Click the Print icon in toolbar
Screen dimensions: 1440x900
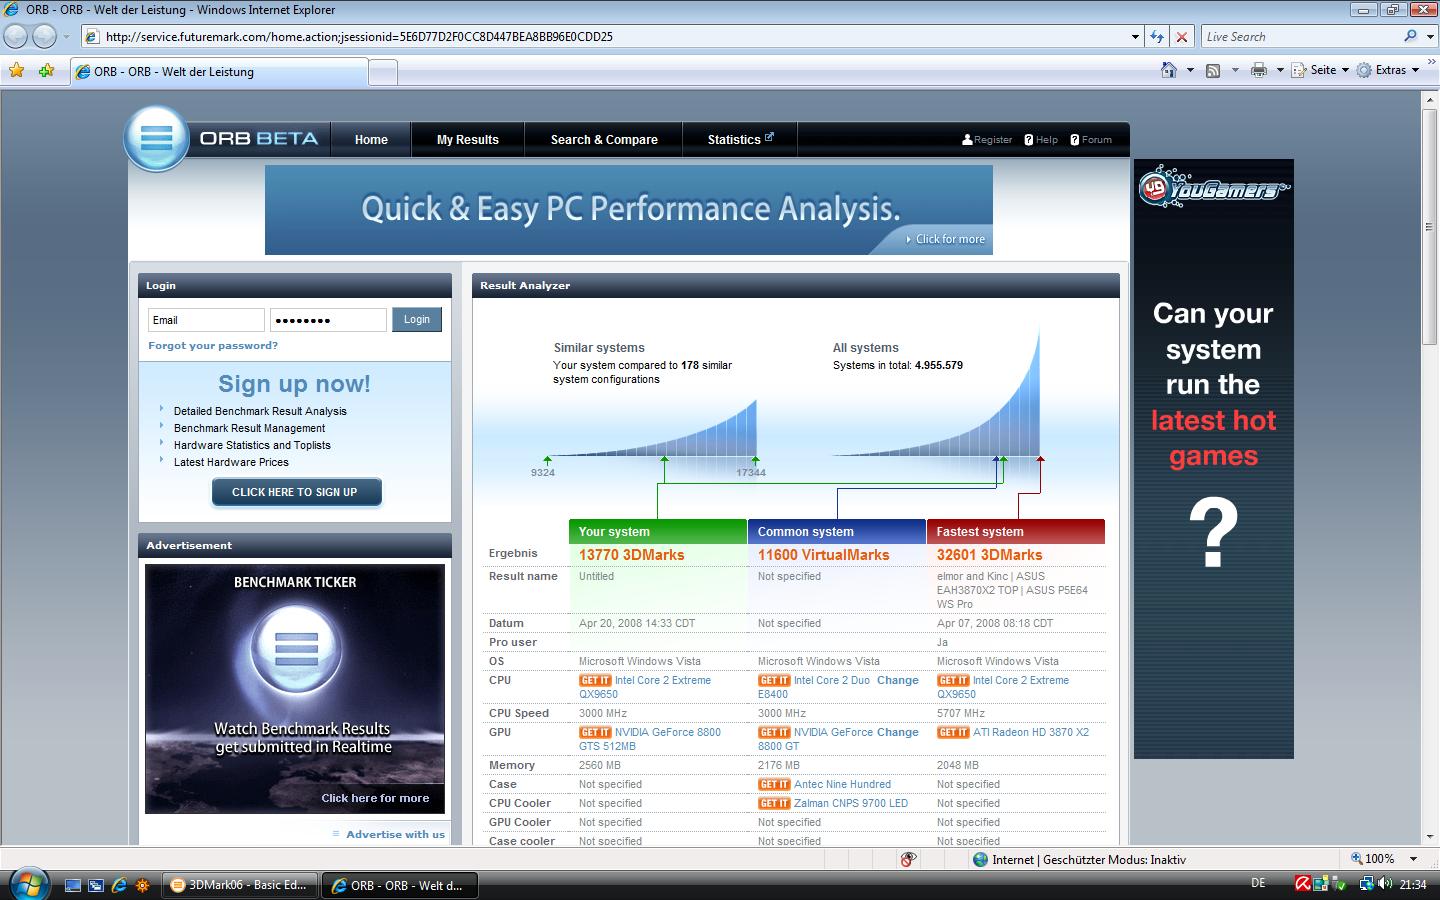pyautogui.click(x=1259, y=70)
